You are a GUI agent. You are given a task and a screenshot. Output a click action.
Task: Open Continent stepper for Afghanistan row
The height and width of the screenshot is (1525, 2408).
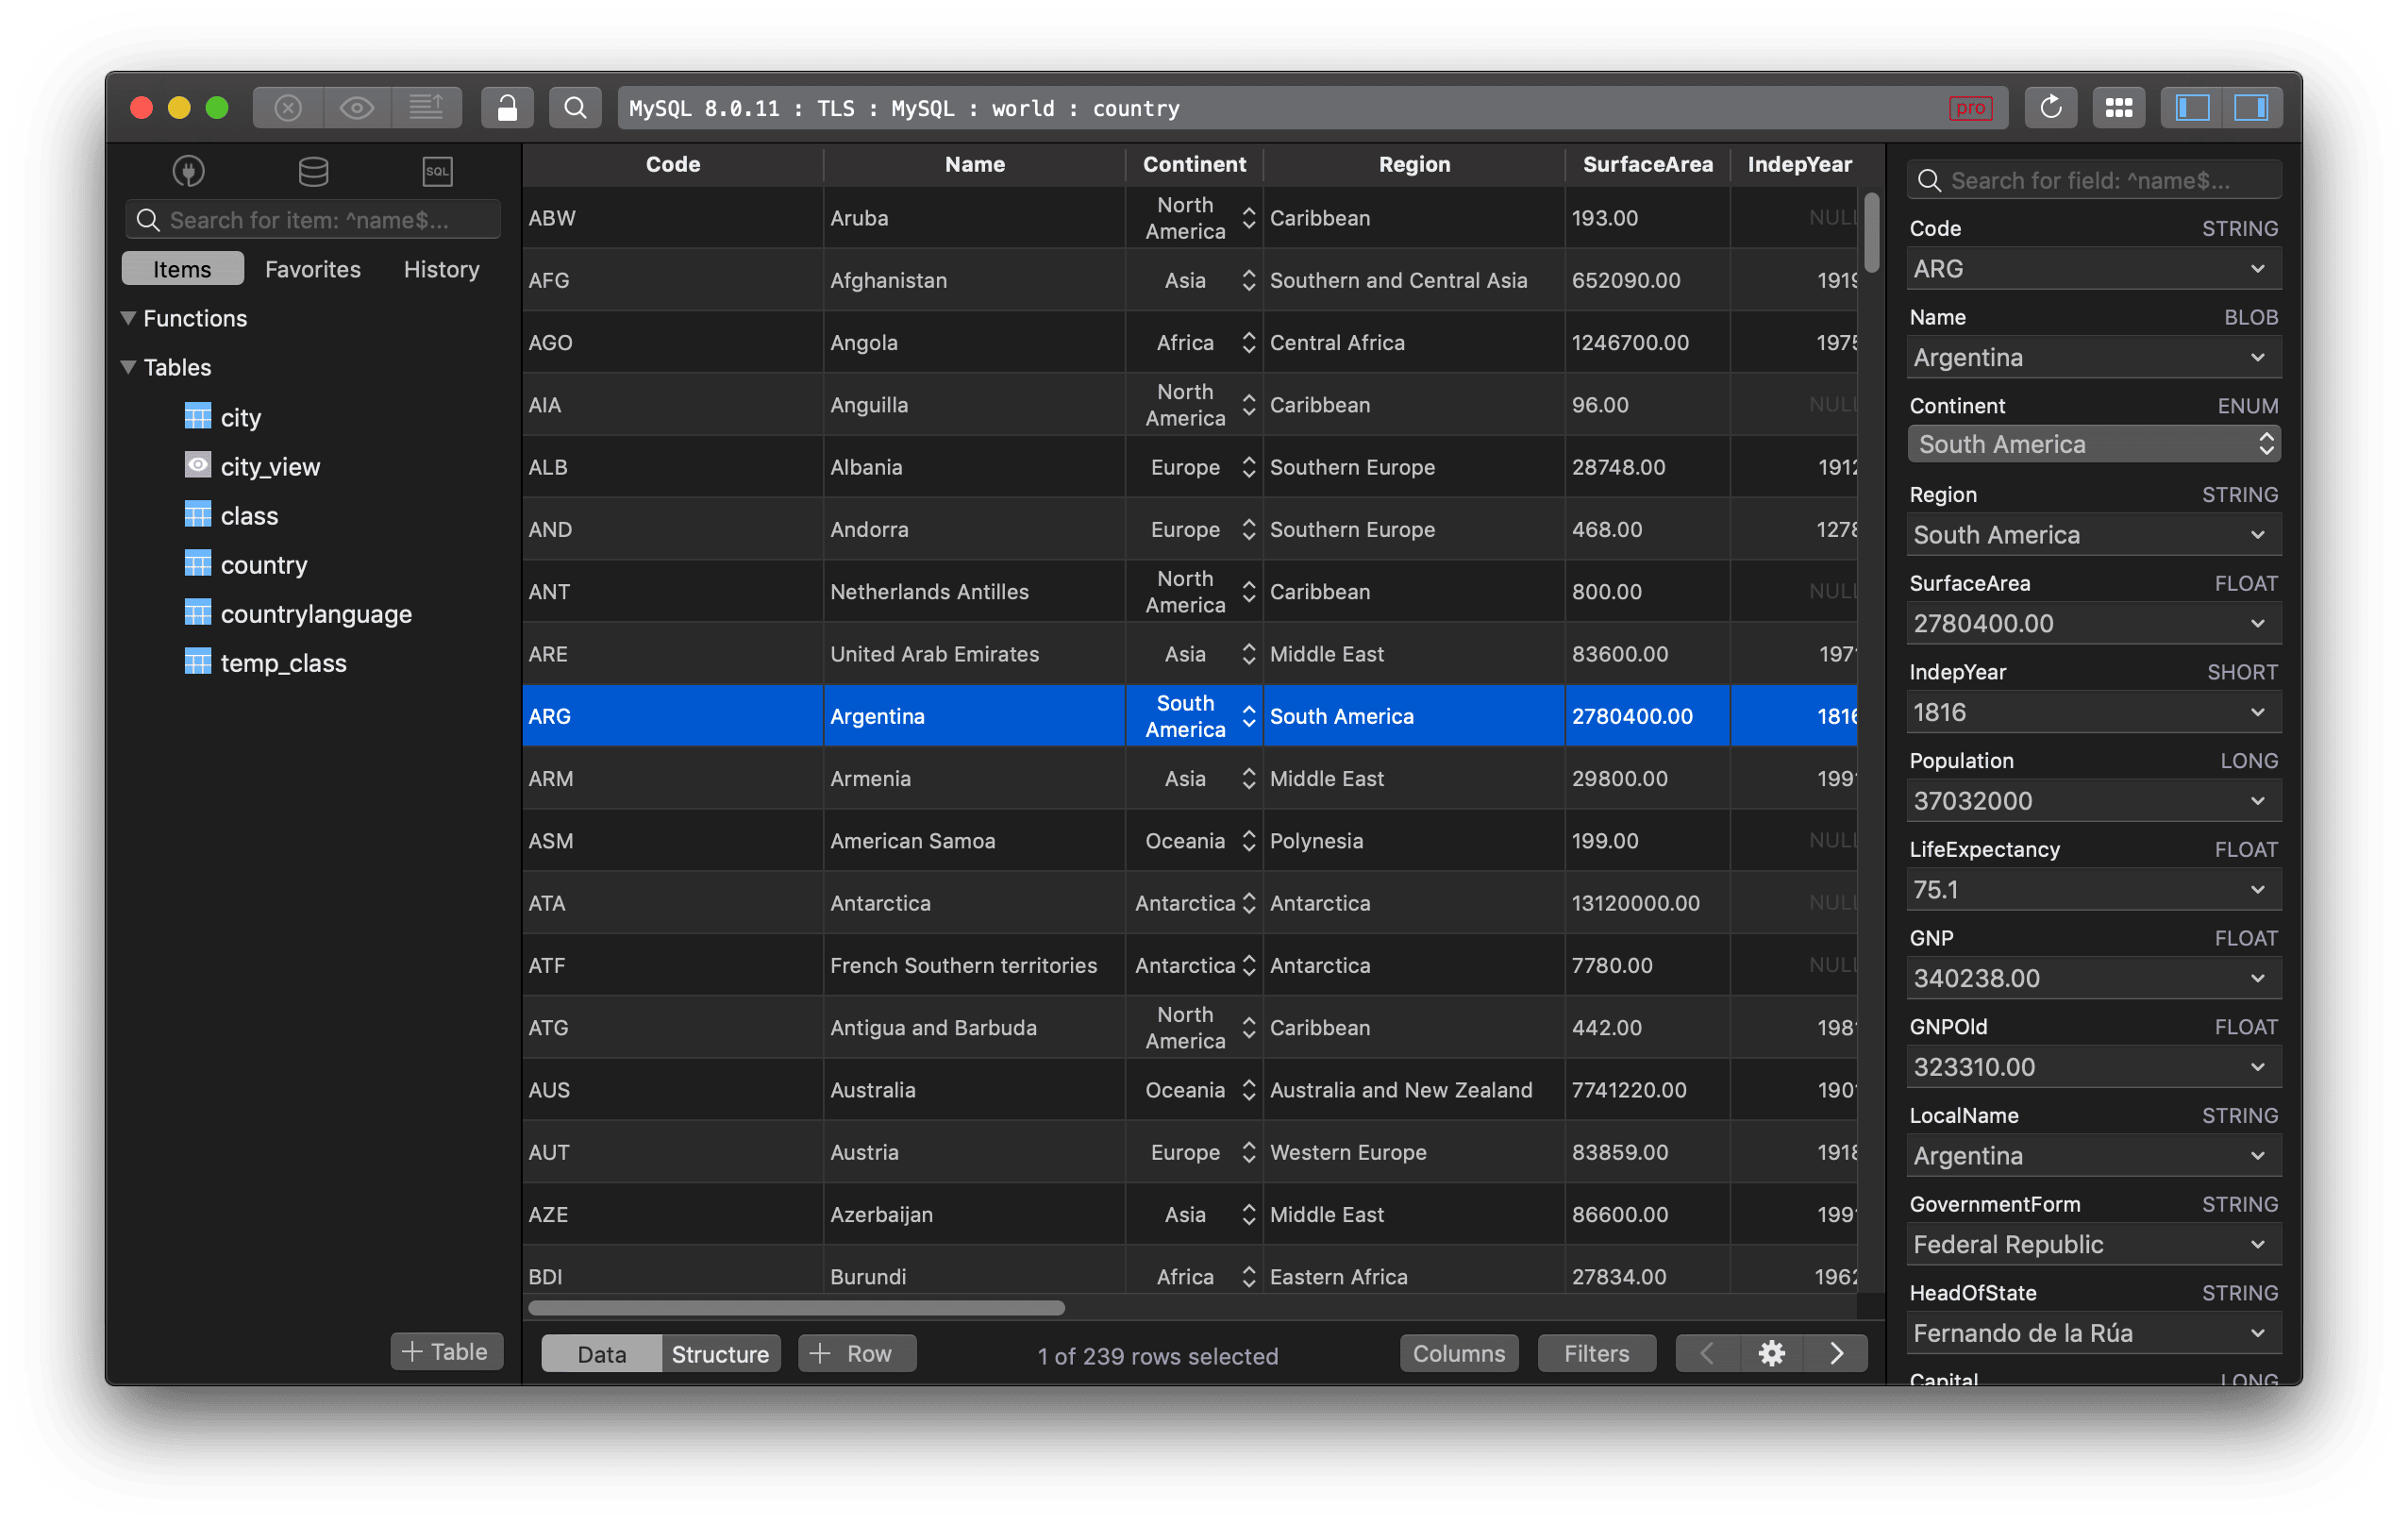point(1248,280)
